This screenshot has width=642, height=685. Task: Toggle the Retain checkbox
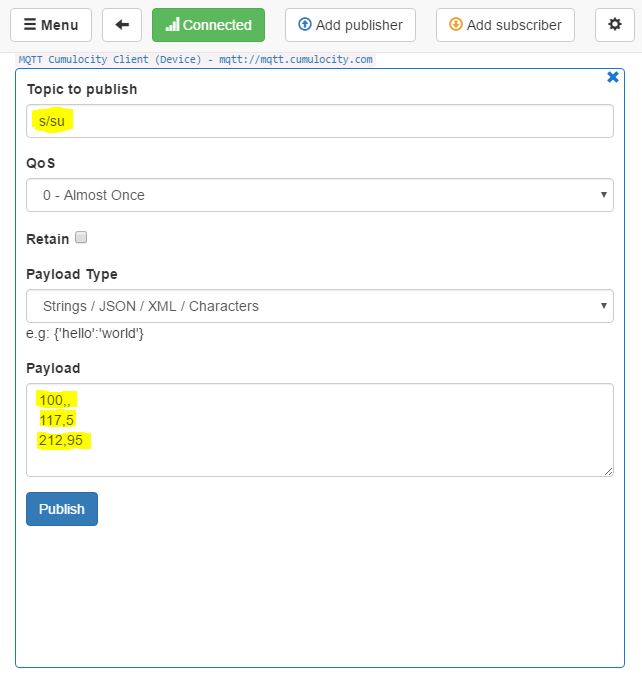(x=81, y=237)
